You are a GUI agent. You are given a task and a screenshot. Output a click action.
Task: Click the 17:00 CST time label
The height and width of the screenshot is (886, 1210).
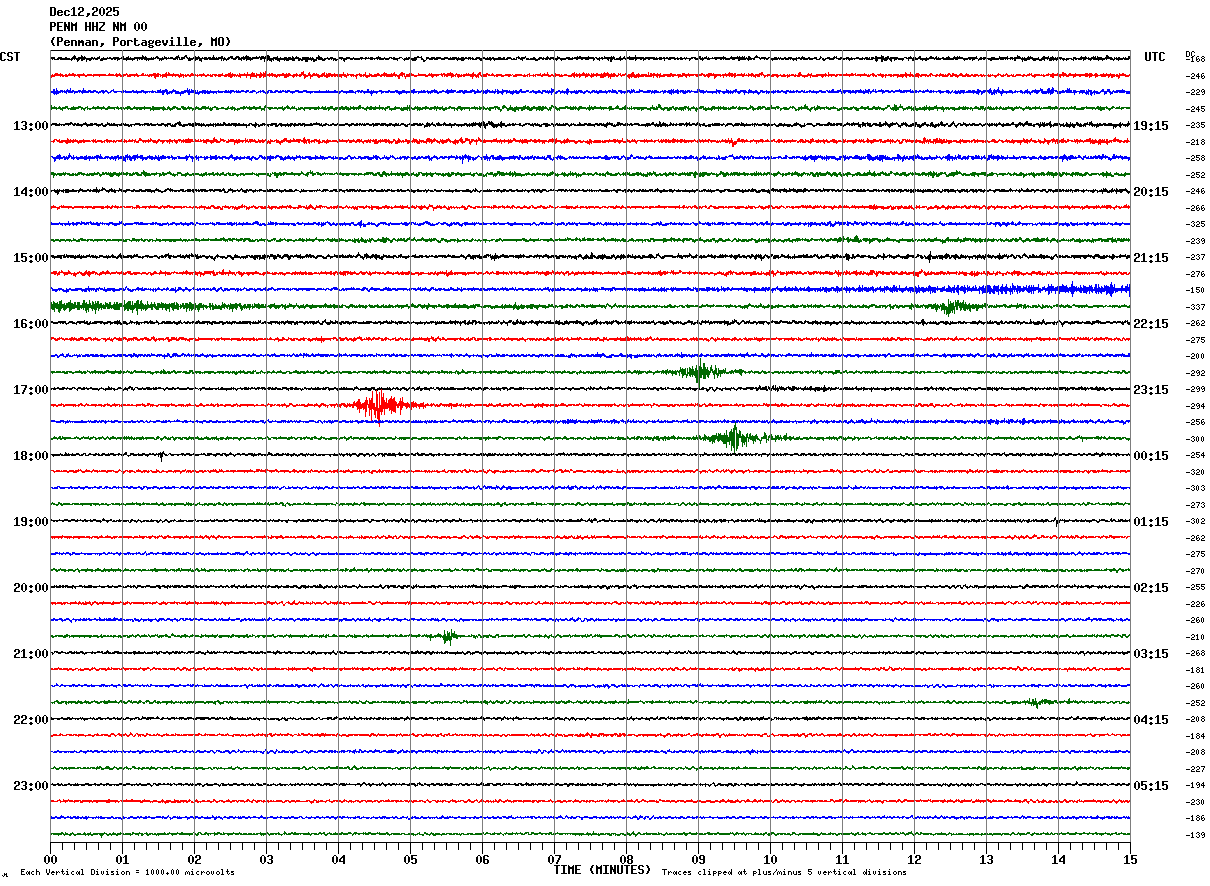coord(30,390)
